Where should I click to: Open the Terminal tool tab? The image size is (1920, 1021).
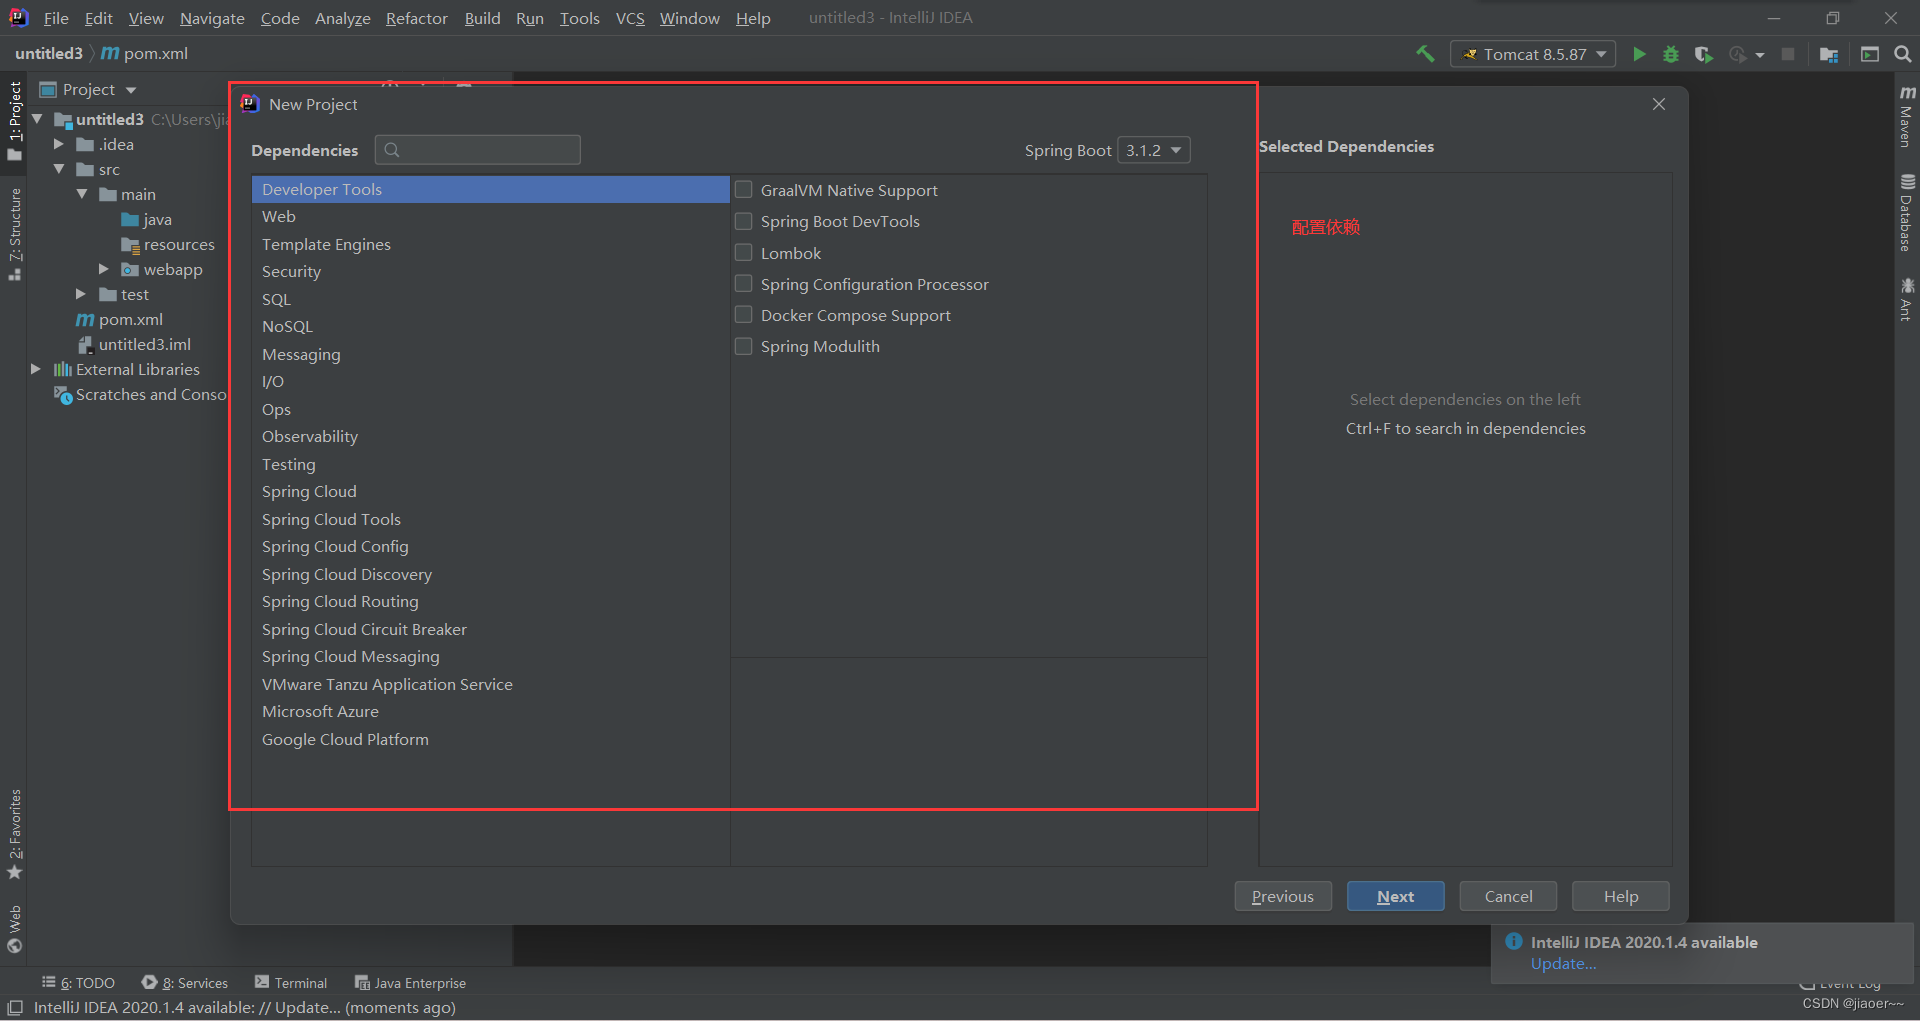click(291, 983)
